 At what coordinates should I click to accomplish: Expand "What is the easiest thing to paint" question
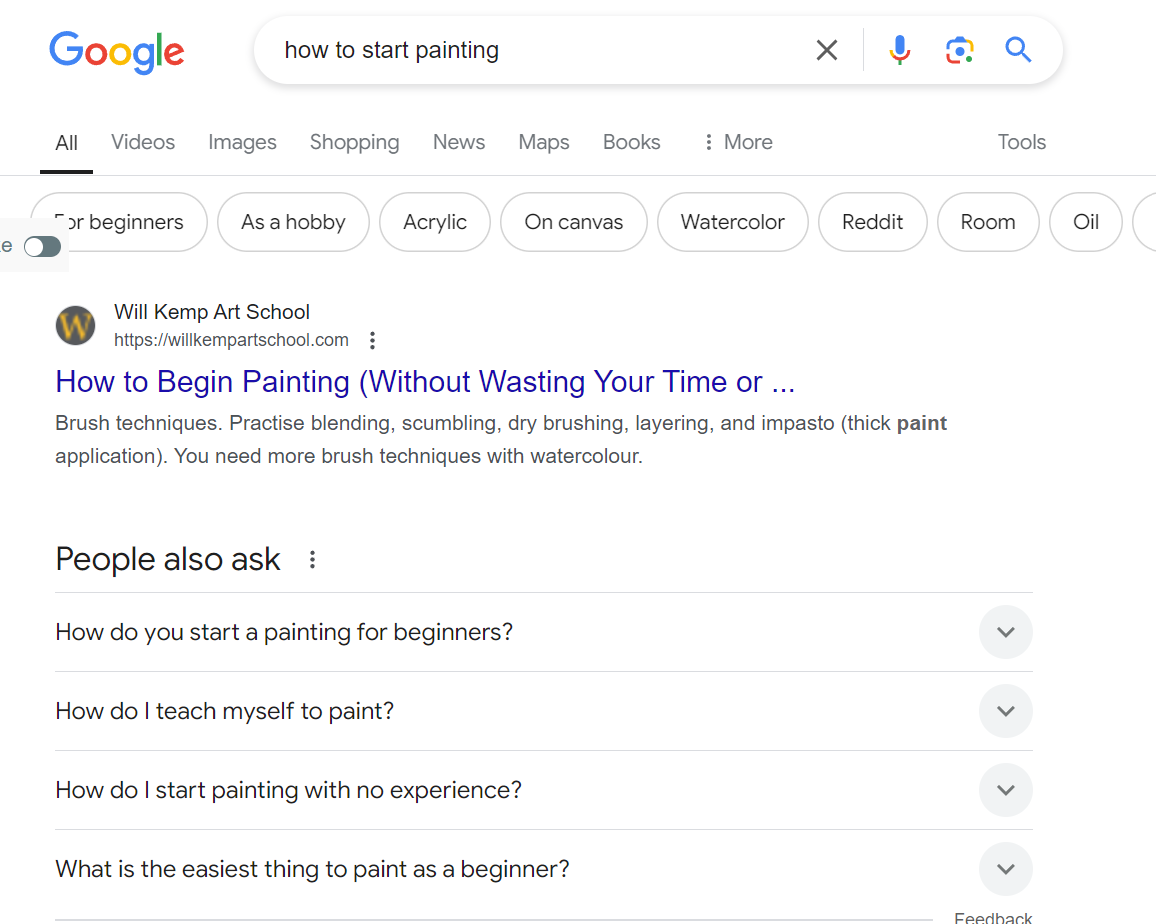click(x=1006, y=869)
